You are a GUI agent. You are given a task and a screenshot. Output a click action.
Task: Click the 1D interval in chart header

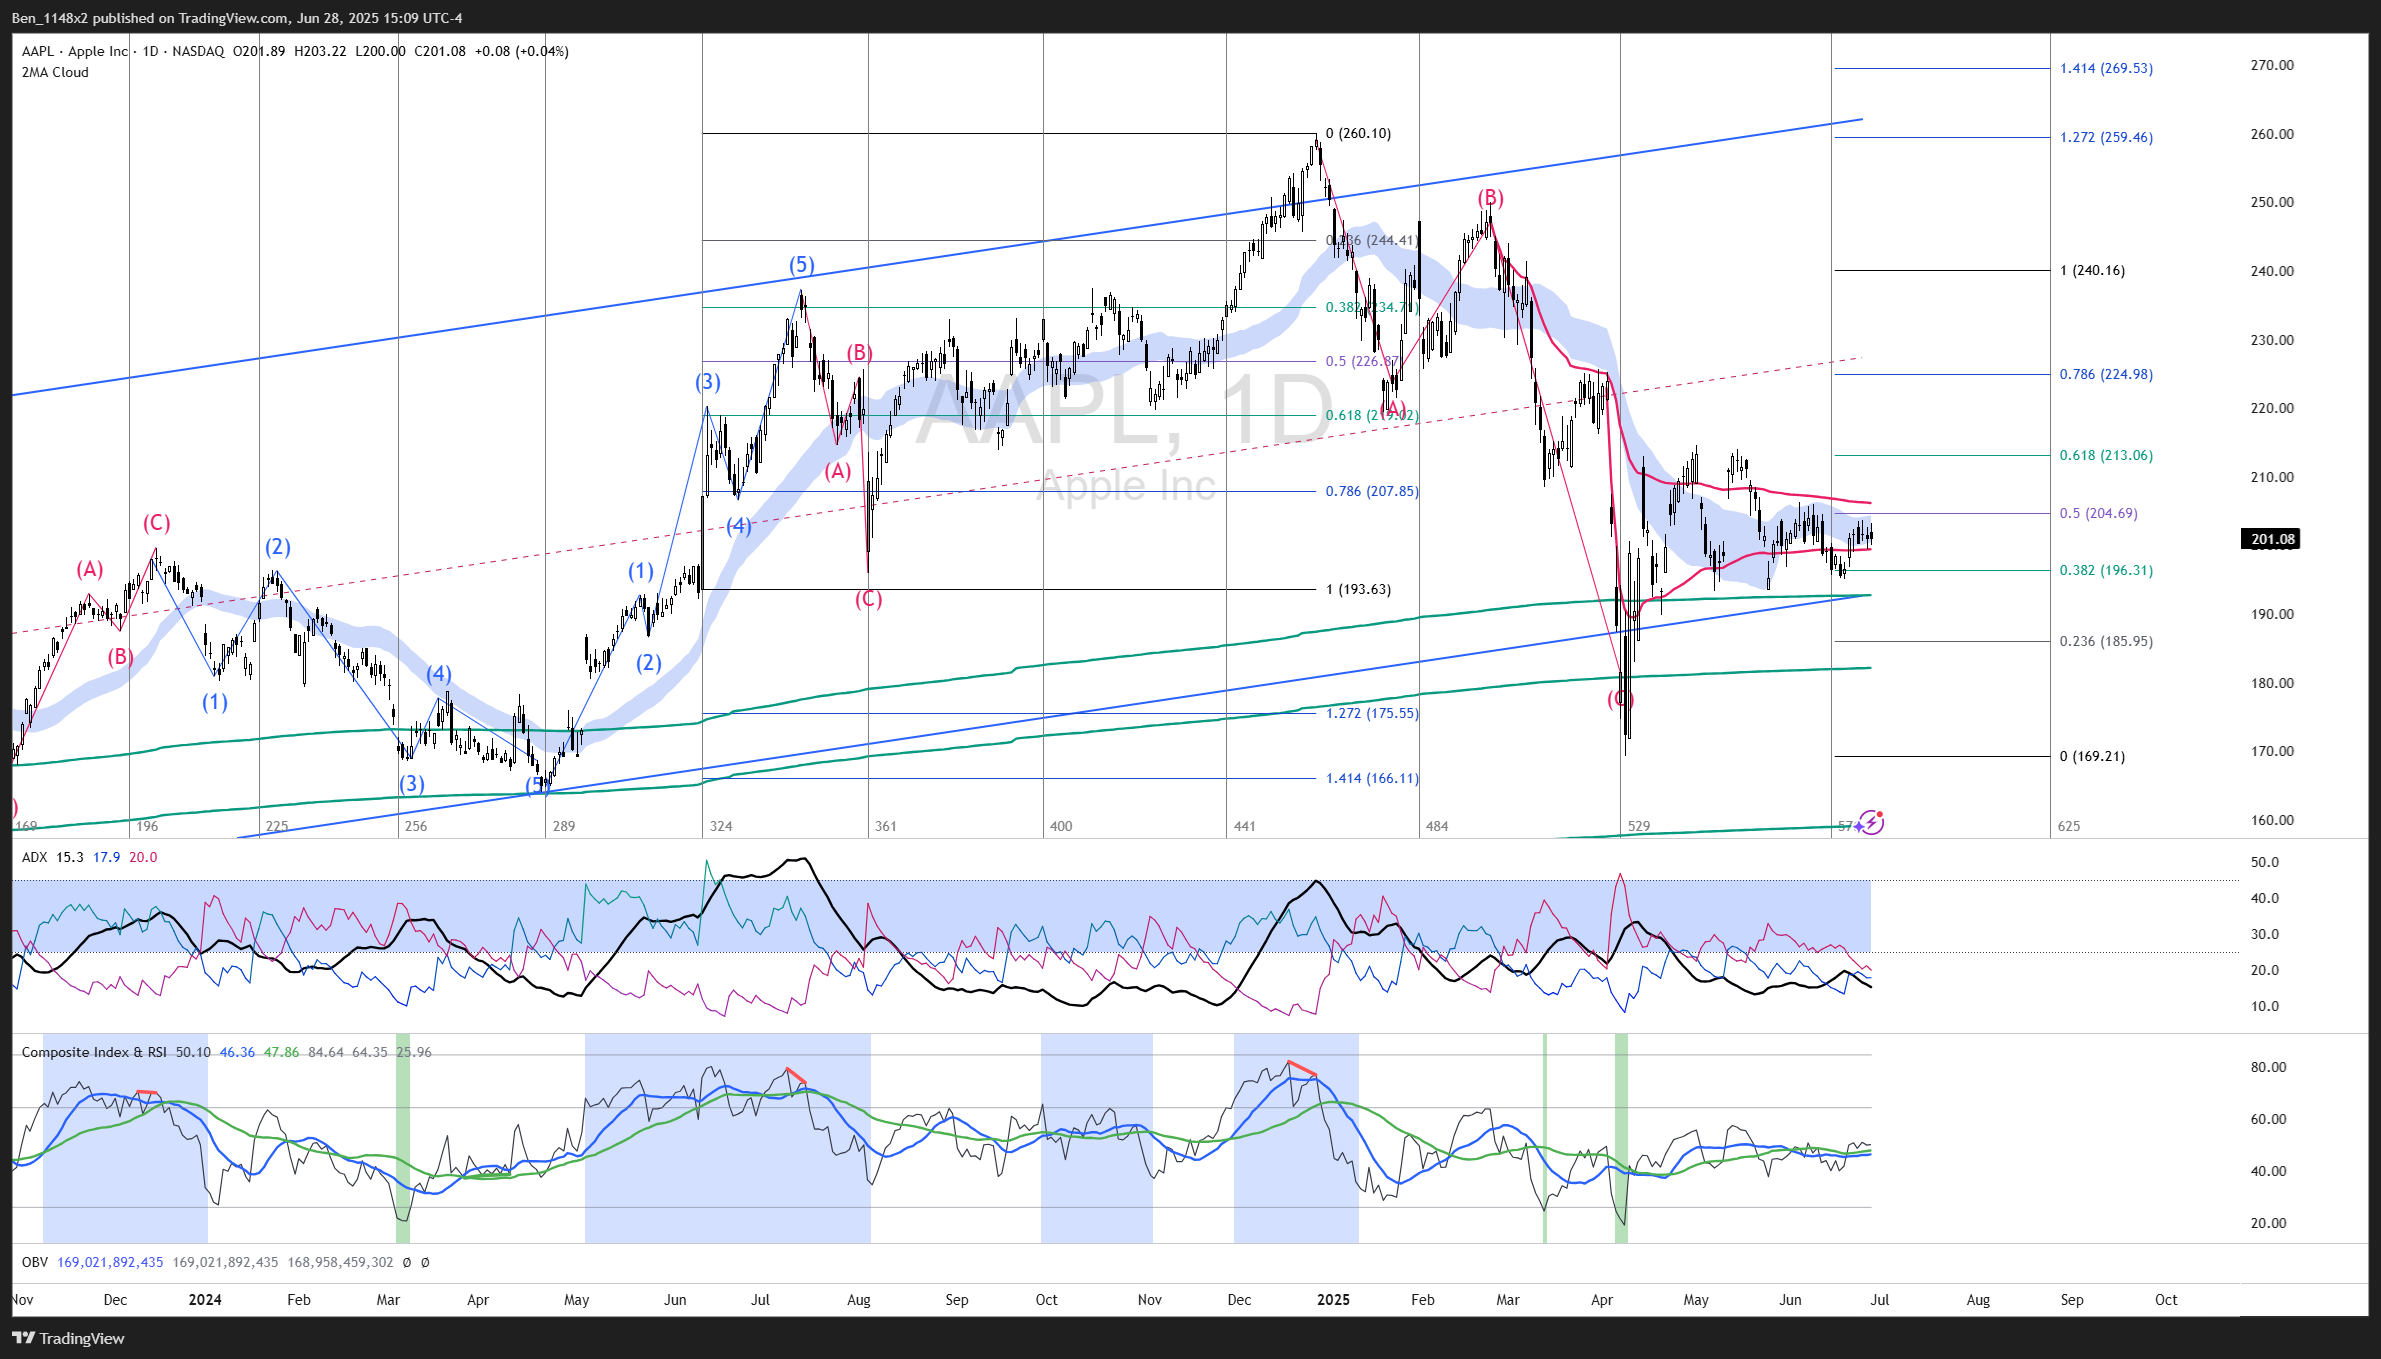coord(150,51)
